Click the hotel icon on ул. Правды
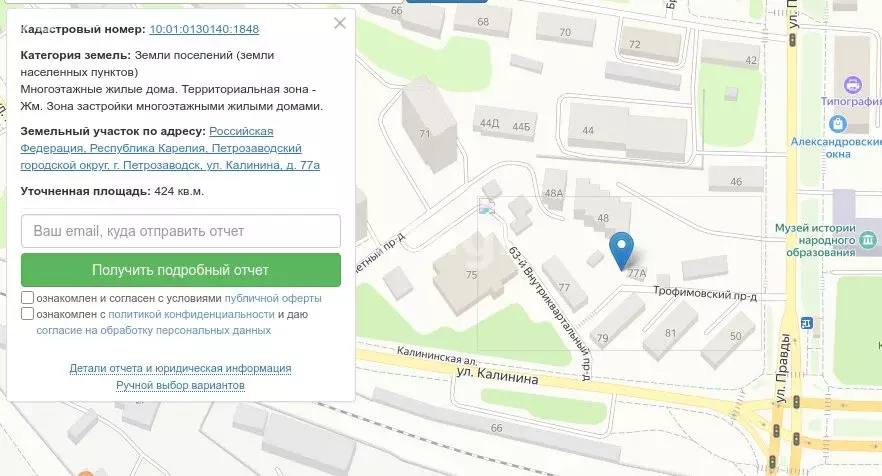Image resolution: width=882 pixels, height=476 pixels. pos(807,324)
